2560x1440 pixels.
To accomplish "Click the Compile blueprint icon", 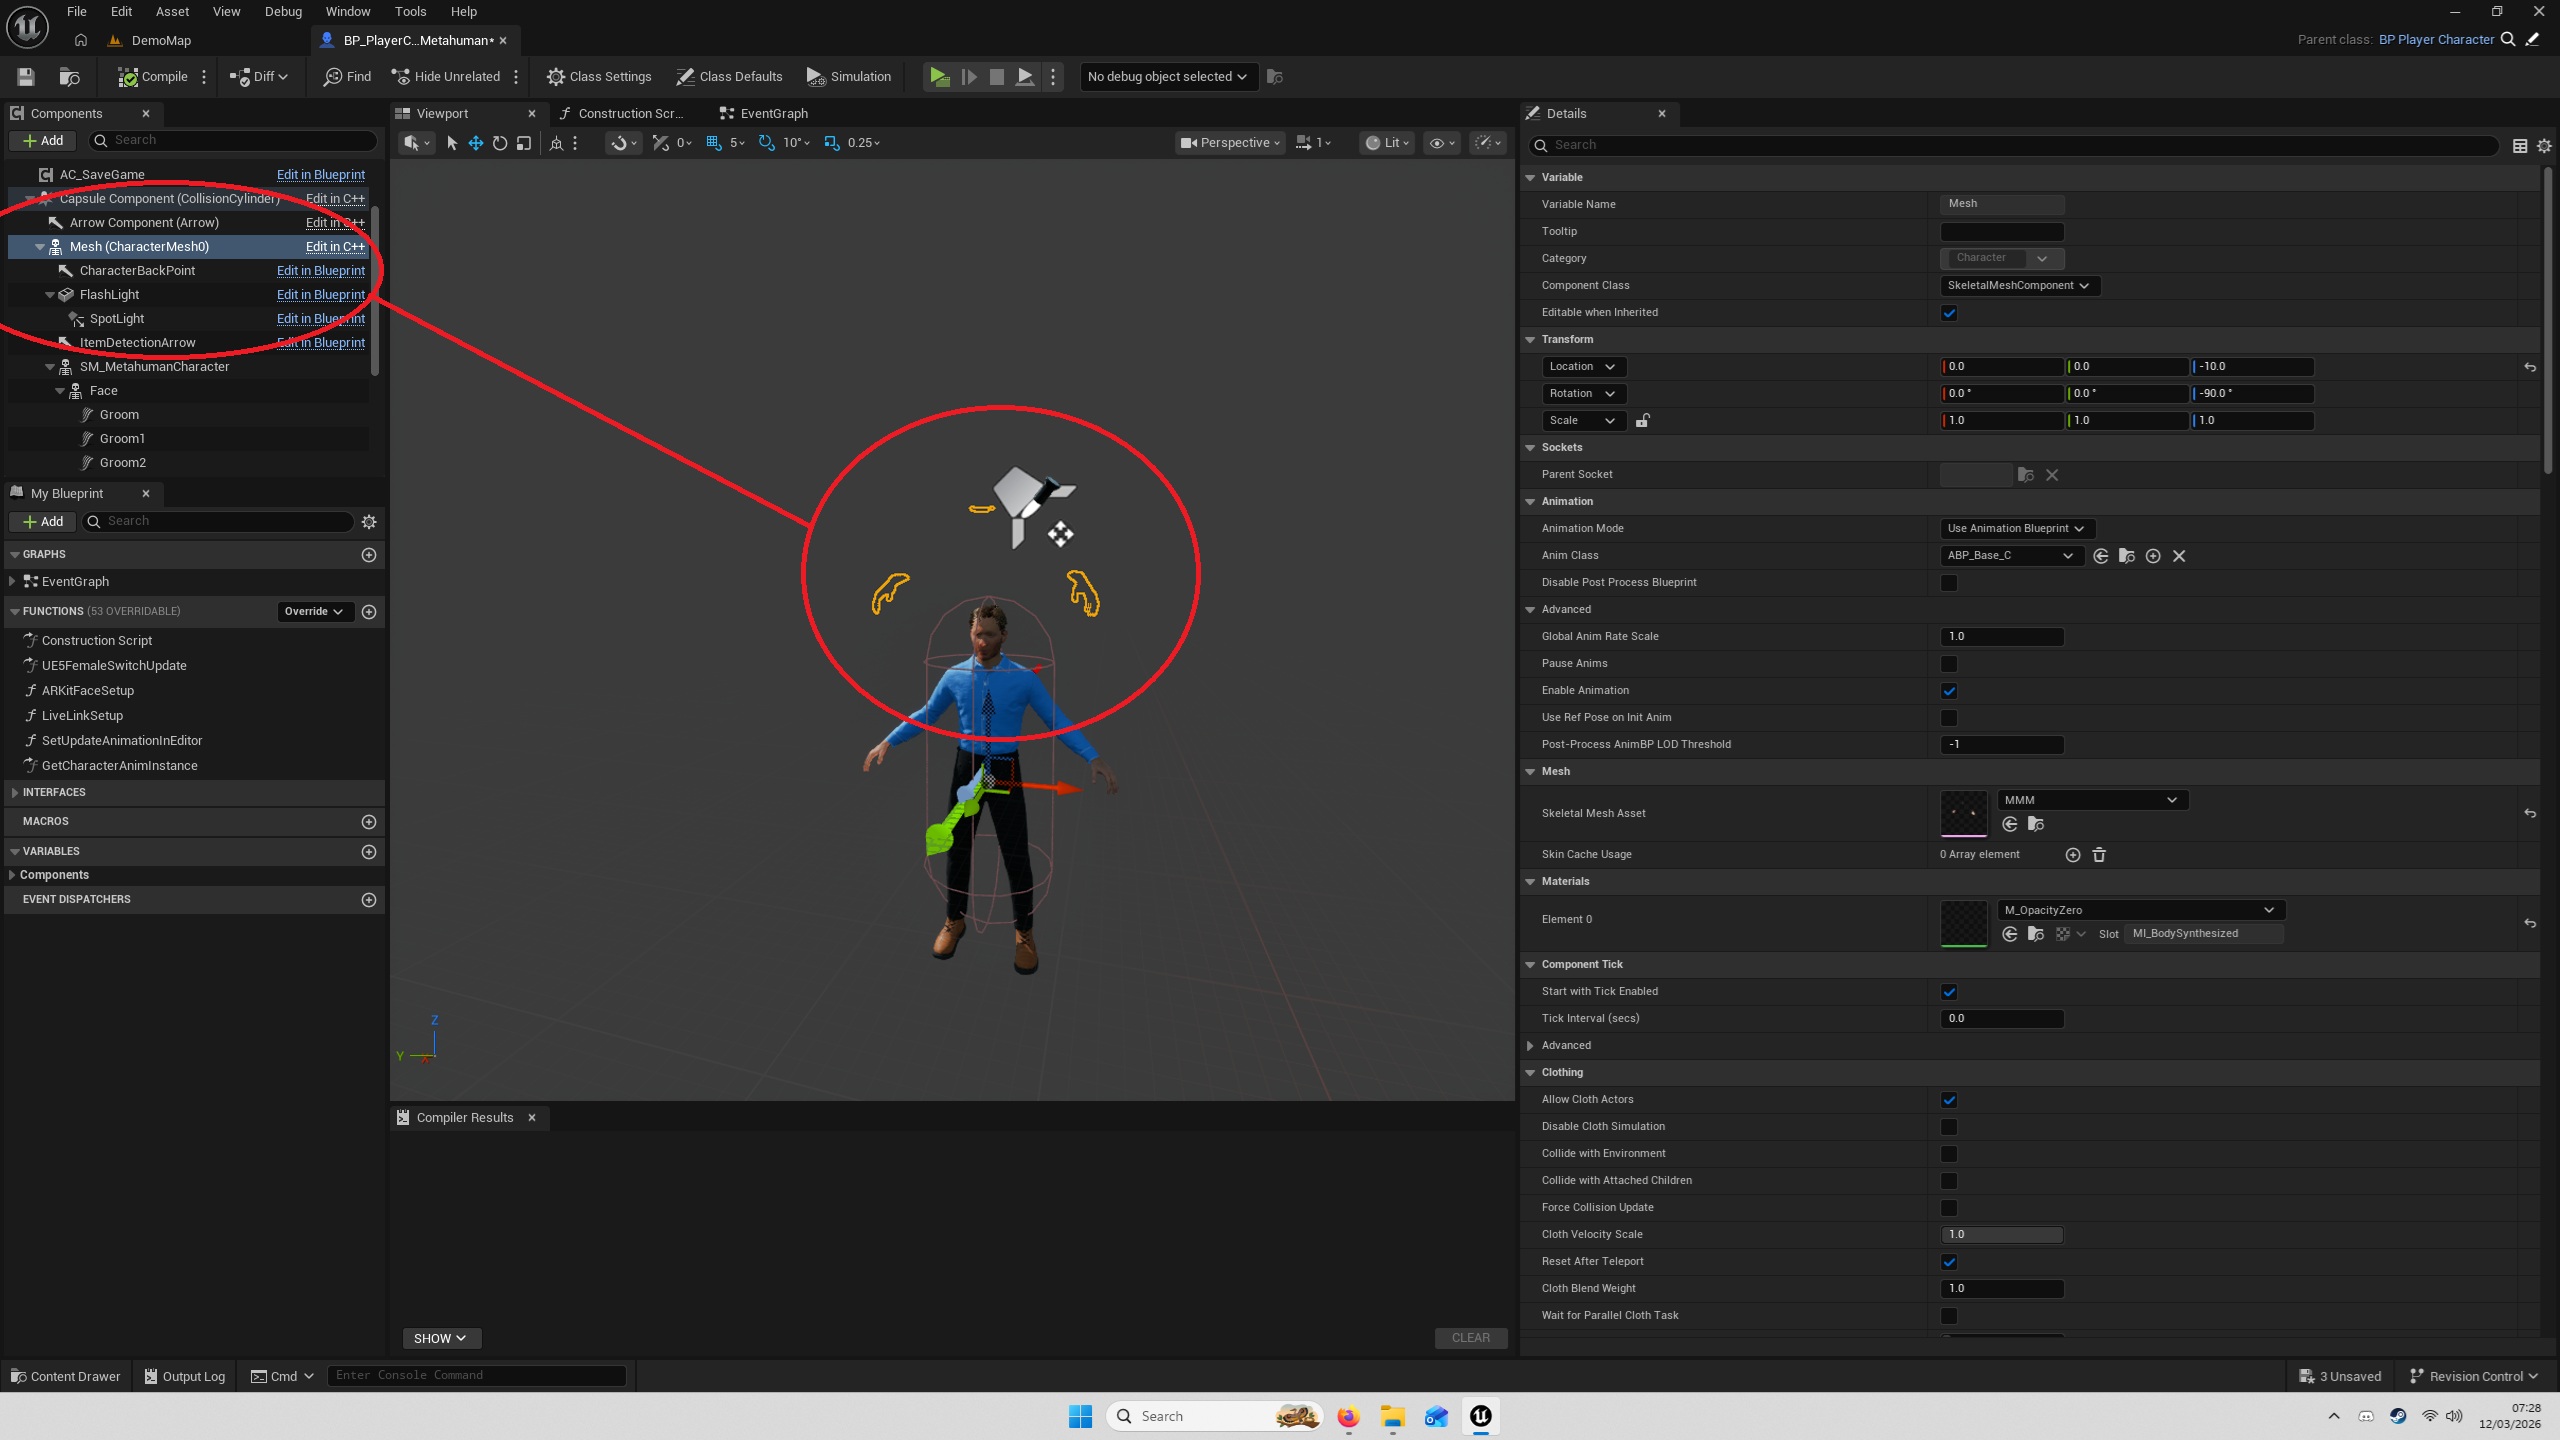I will pos(128,77).
